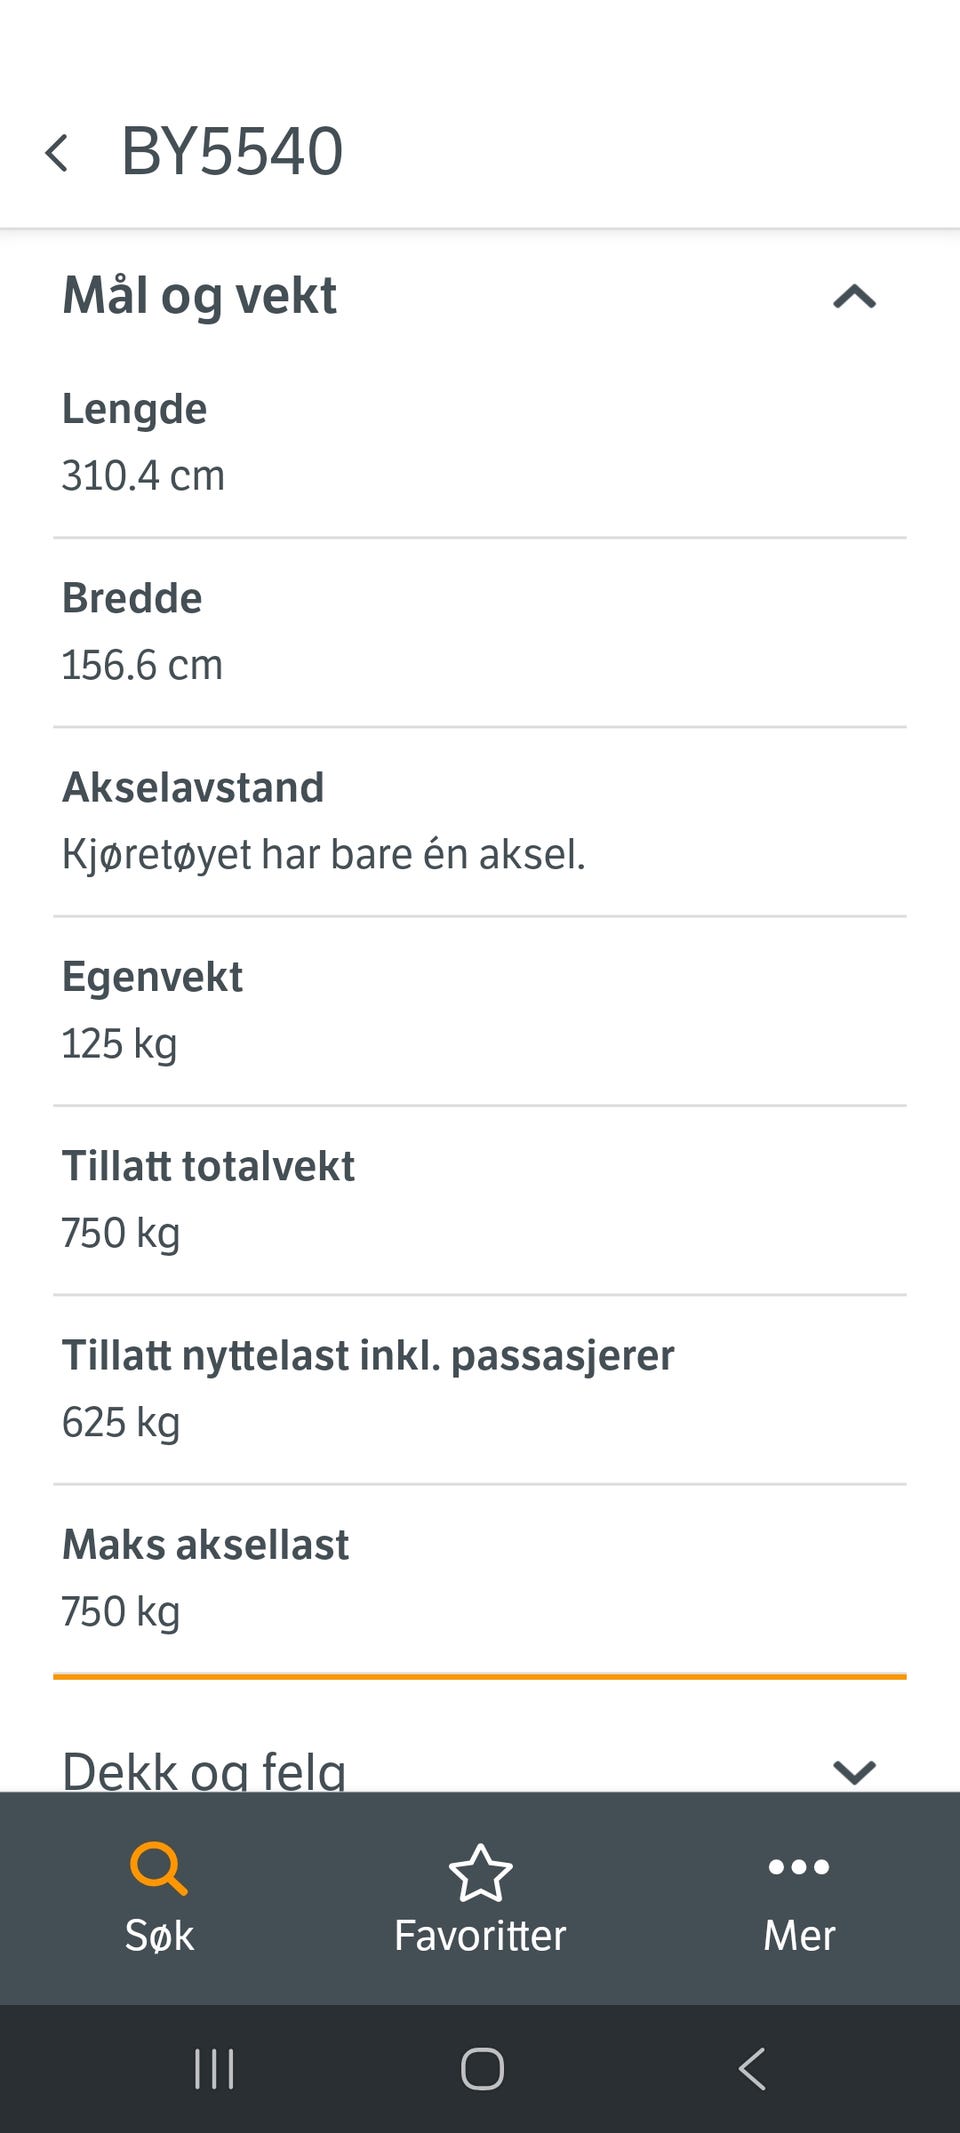This screenshot has height=2133, width=960.
Task: Switch to the Favoritter tab label
Action: [x=480, y=1935]
